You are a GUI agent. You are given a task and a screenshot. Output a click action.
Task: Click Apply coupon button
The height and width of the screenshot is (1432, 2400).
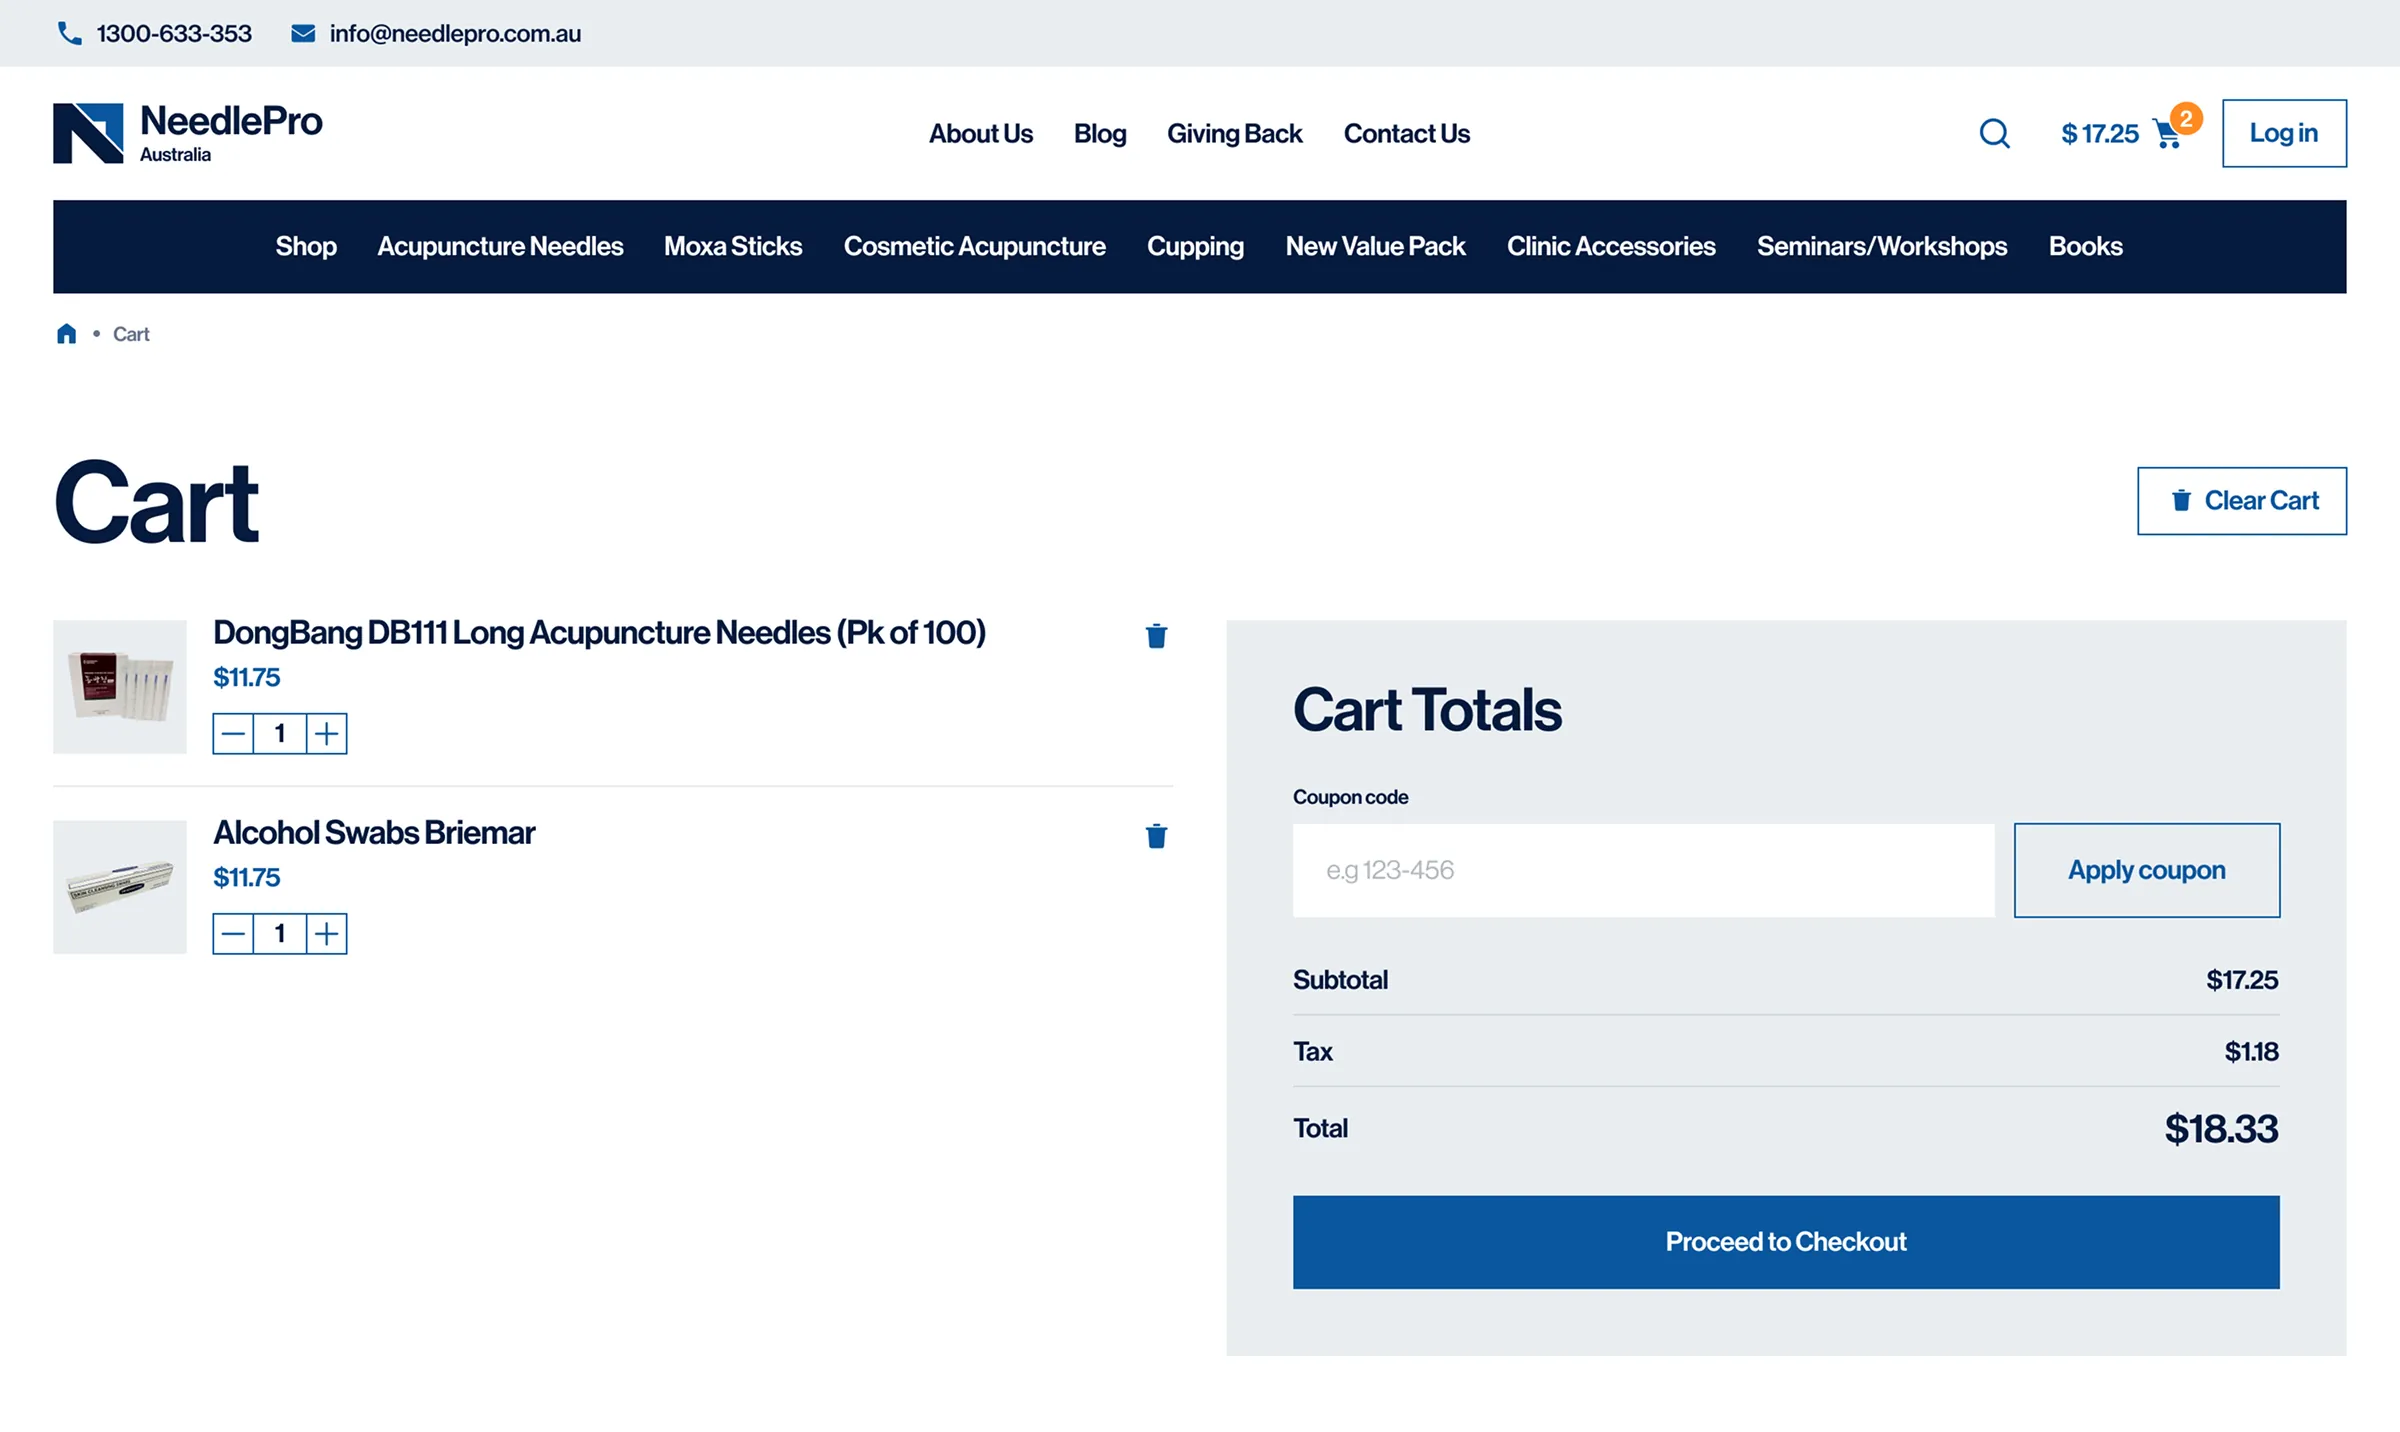tap(2147, 870)
